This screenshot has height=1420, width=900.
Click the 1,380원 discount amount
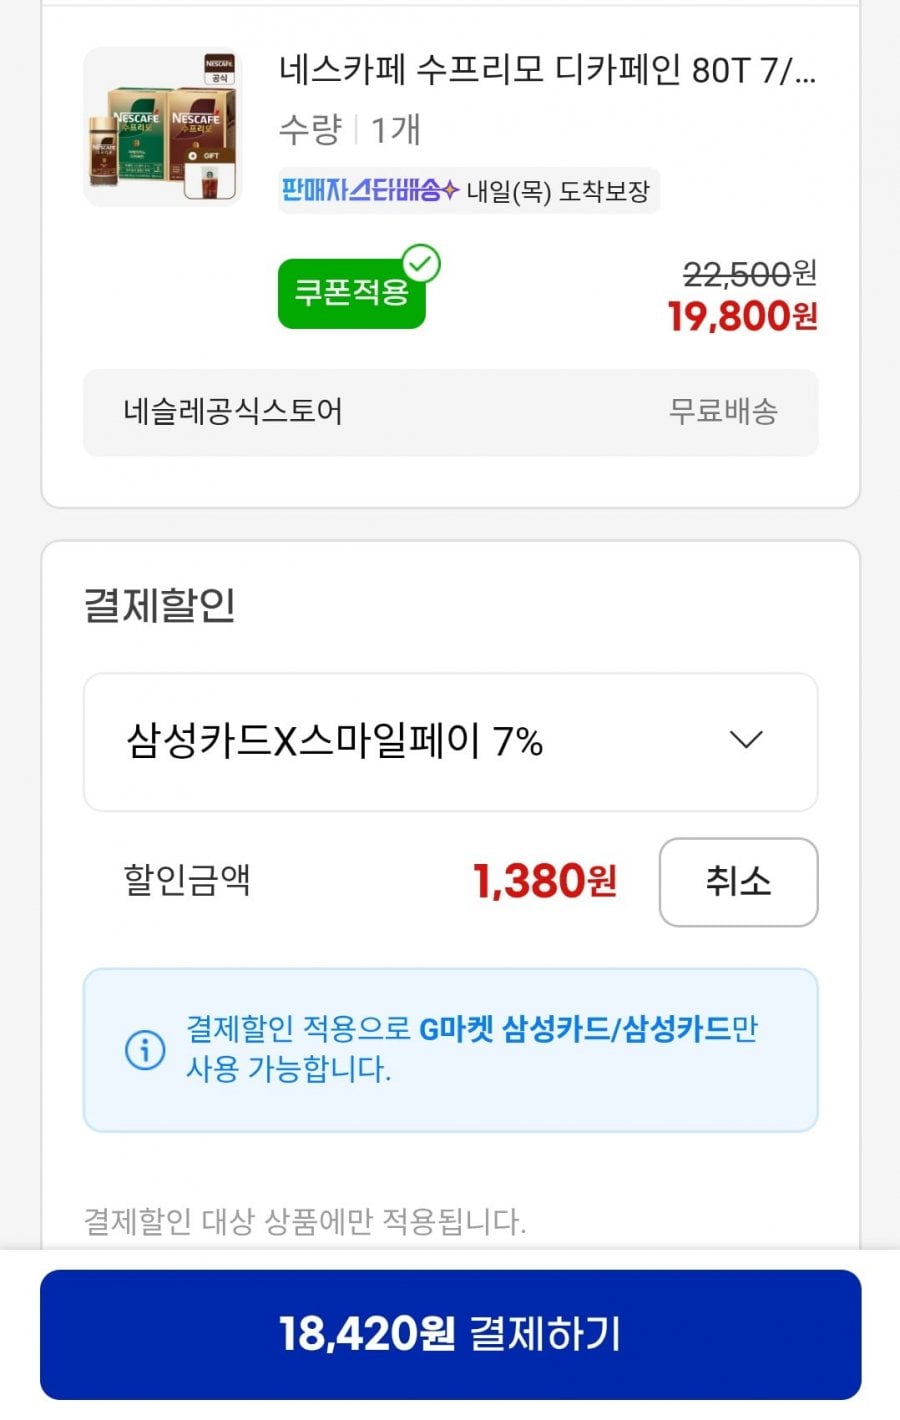pos(545,881)
